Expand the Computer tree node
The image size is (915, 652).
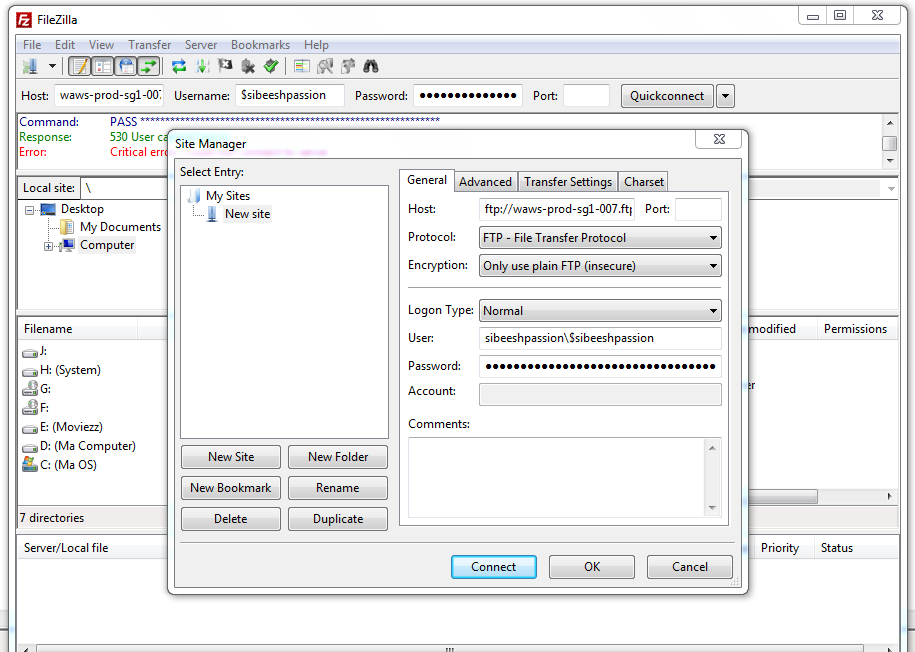48,246
